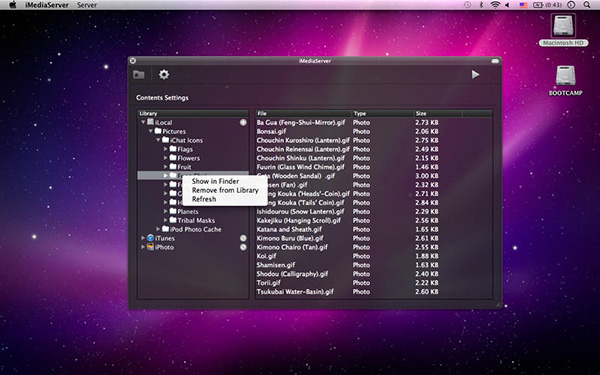Expand the Flowers folder
This screenshot has width=600, height=375.
[x=166, y=158]
